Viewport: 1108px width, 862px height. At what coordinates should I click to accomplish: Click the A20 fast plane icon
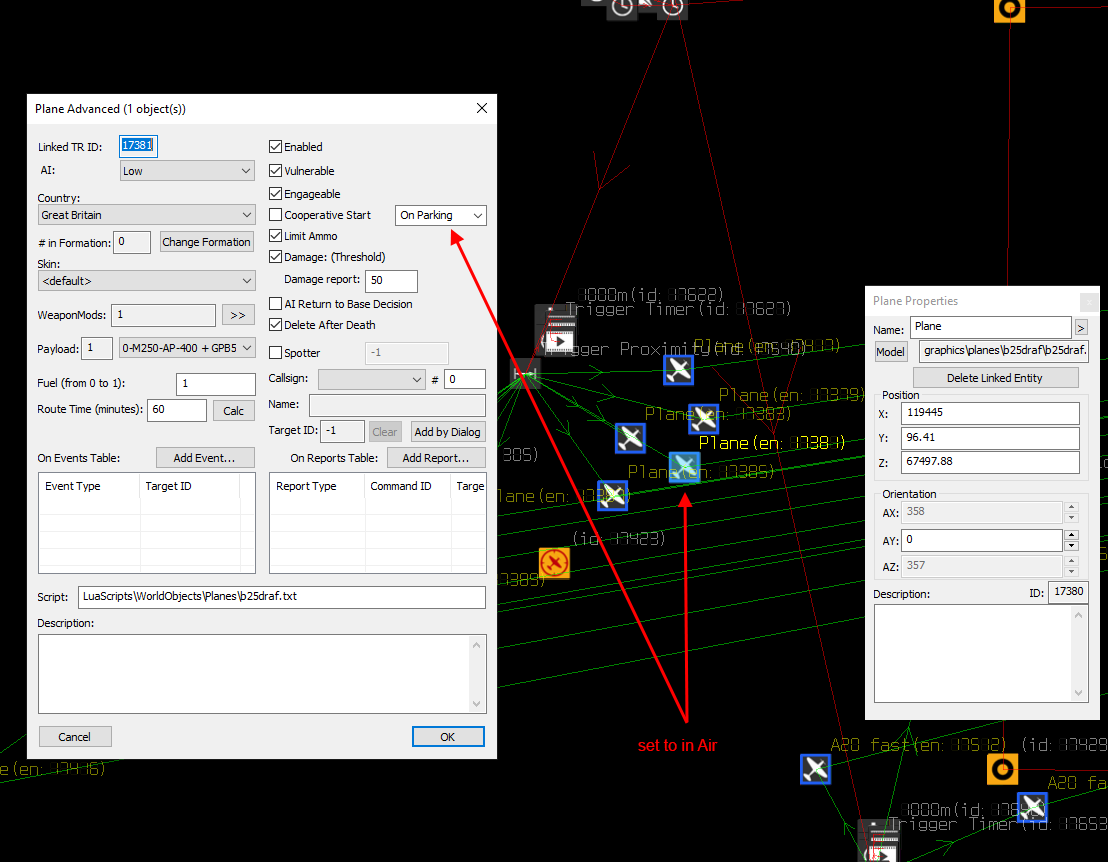815,769
